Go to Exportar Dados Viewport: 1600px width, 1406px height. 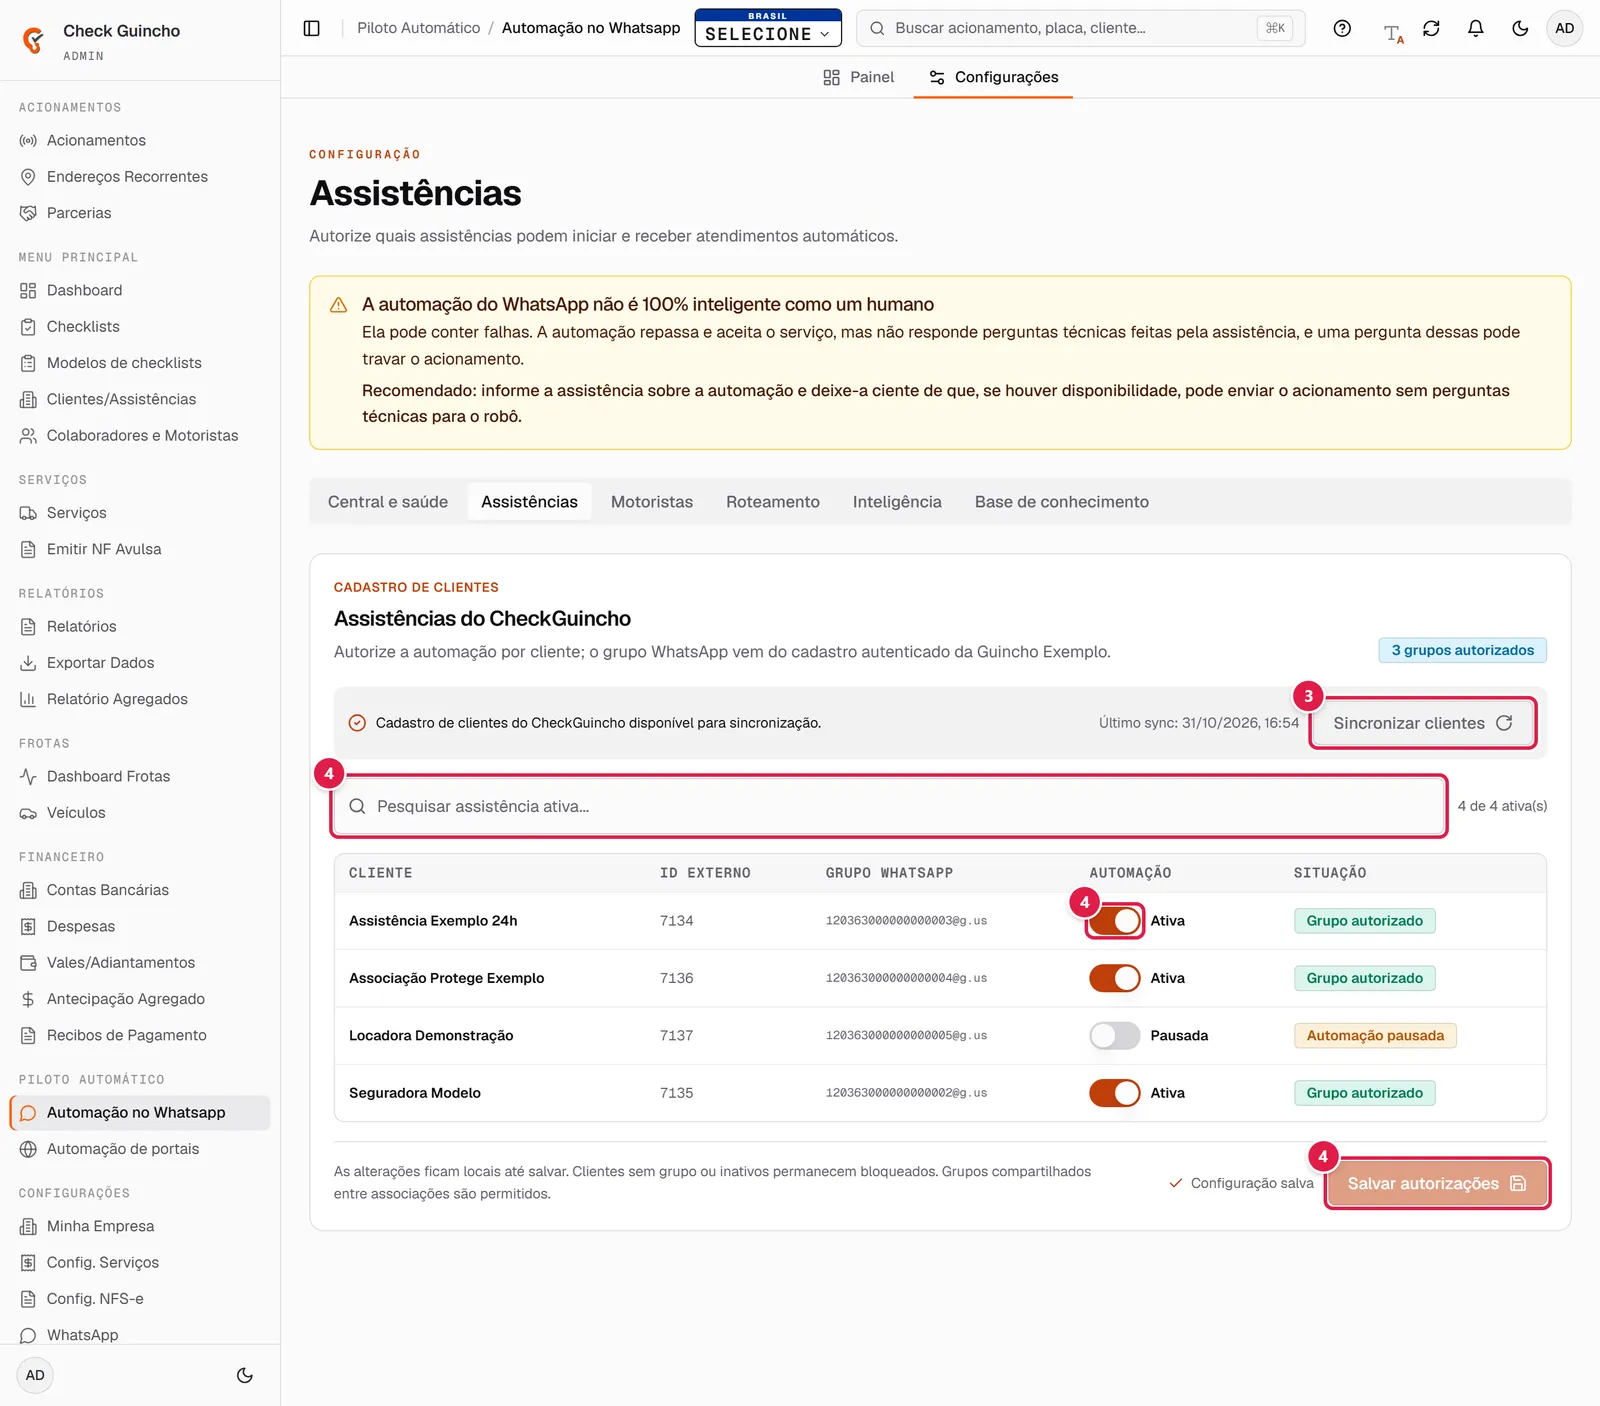point(140,663)
